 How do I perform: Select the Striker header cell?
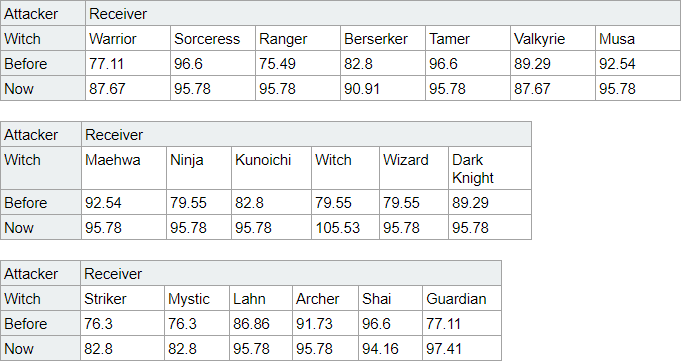[122, 299]
